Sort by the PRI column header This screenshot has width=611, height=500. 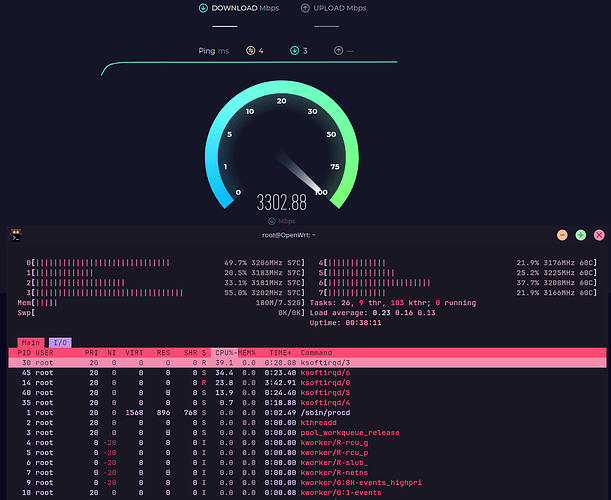(92, 353)
